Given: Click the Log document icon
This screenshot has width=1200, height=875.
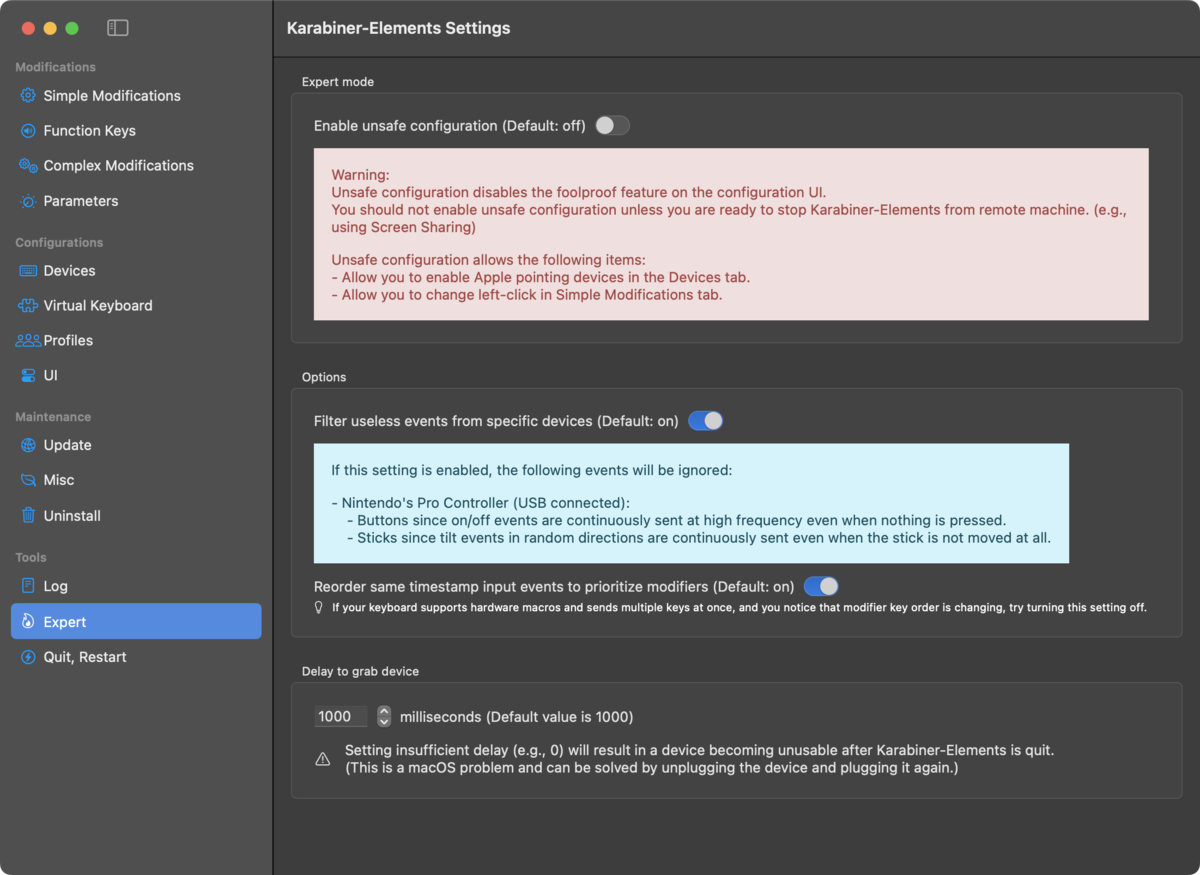Looking at the screenshot, I should [x=28, y=586].
